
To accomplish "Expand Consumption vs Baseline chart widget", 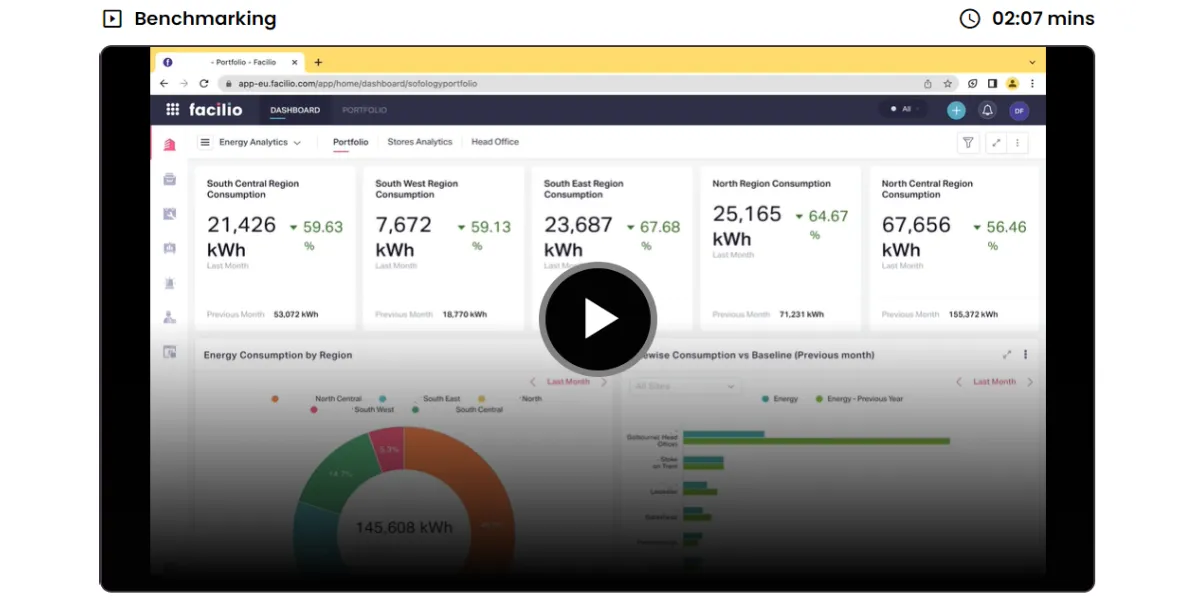I will 1007,354.
